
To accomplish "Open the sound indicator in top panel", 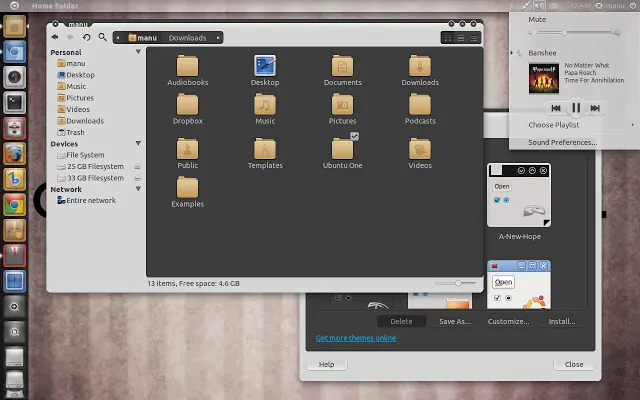I will pos(539,6).
